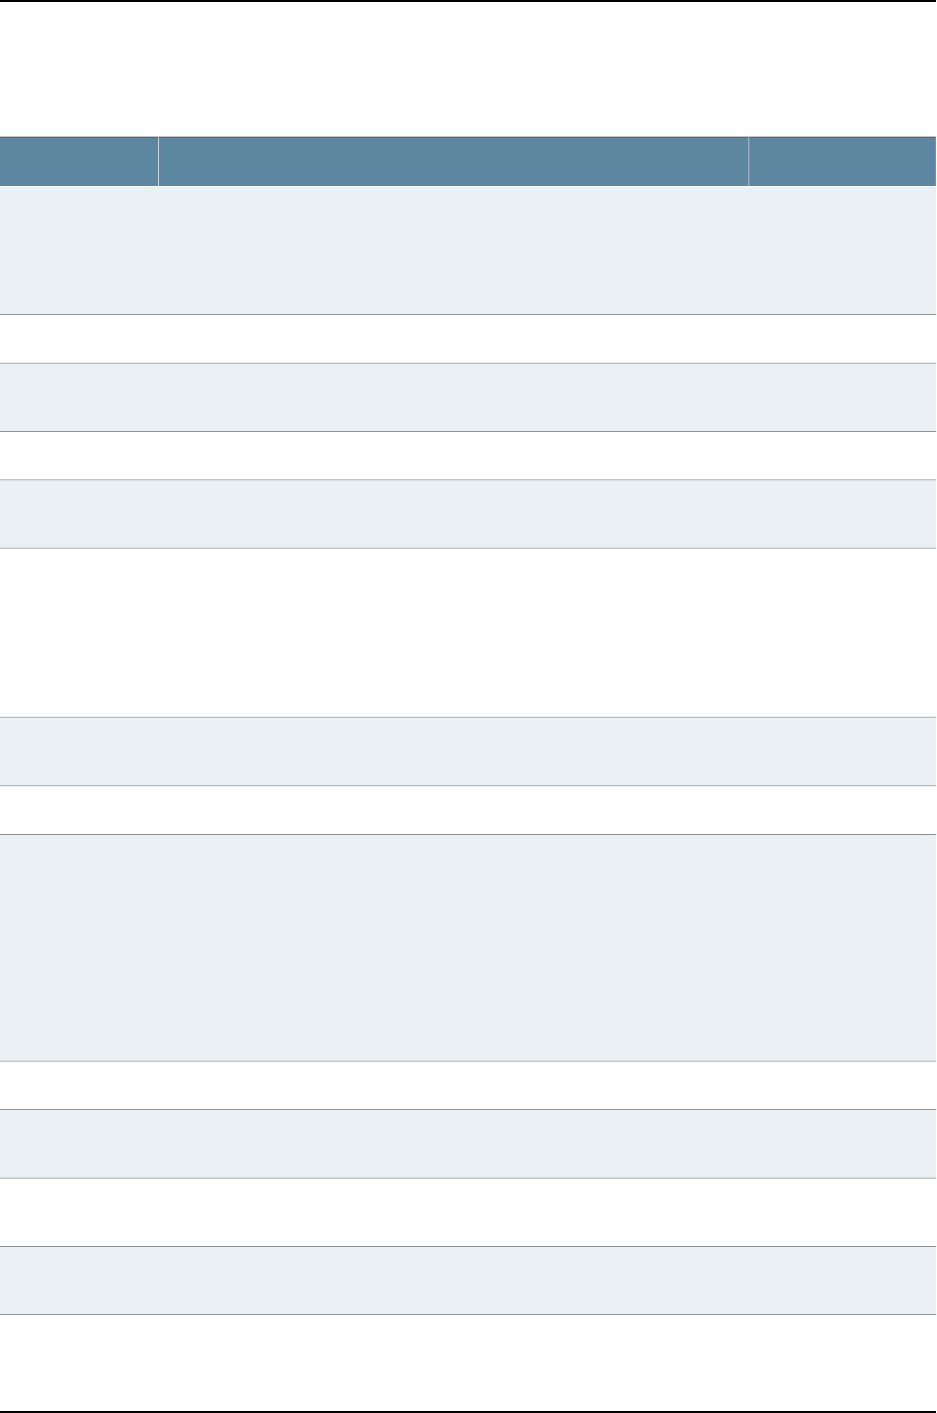Select the fourth table body row
Image resolution: width=937 pixels, height=1413 pixels.
(x=468, y=455)
